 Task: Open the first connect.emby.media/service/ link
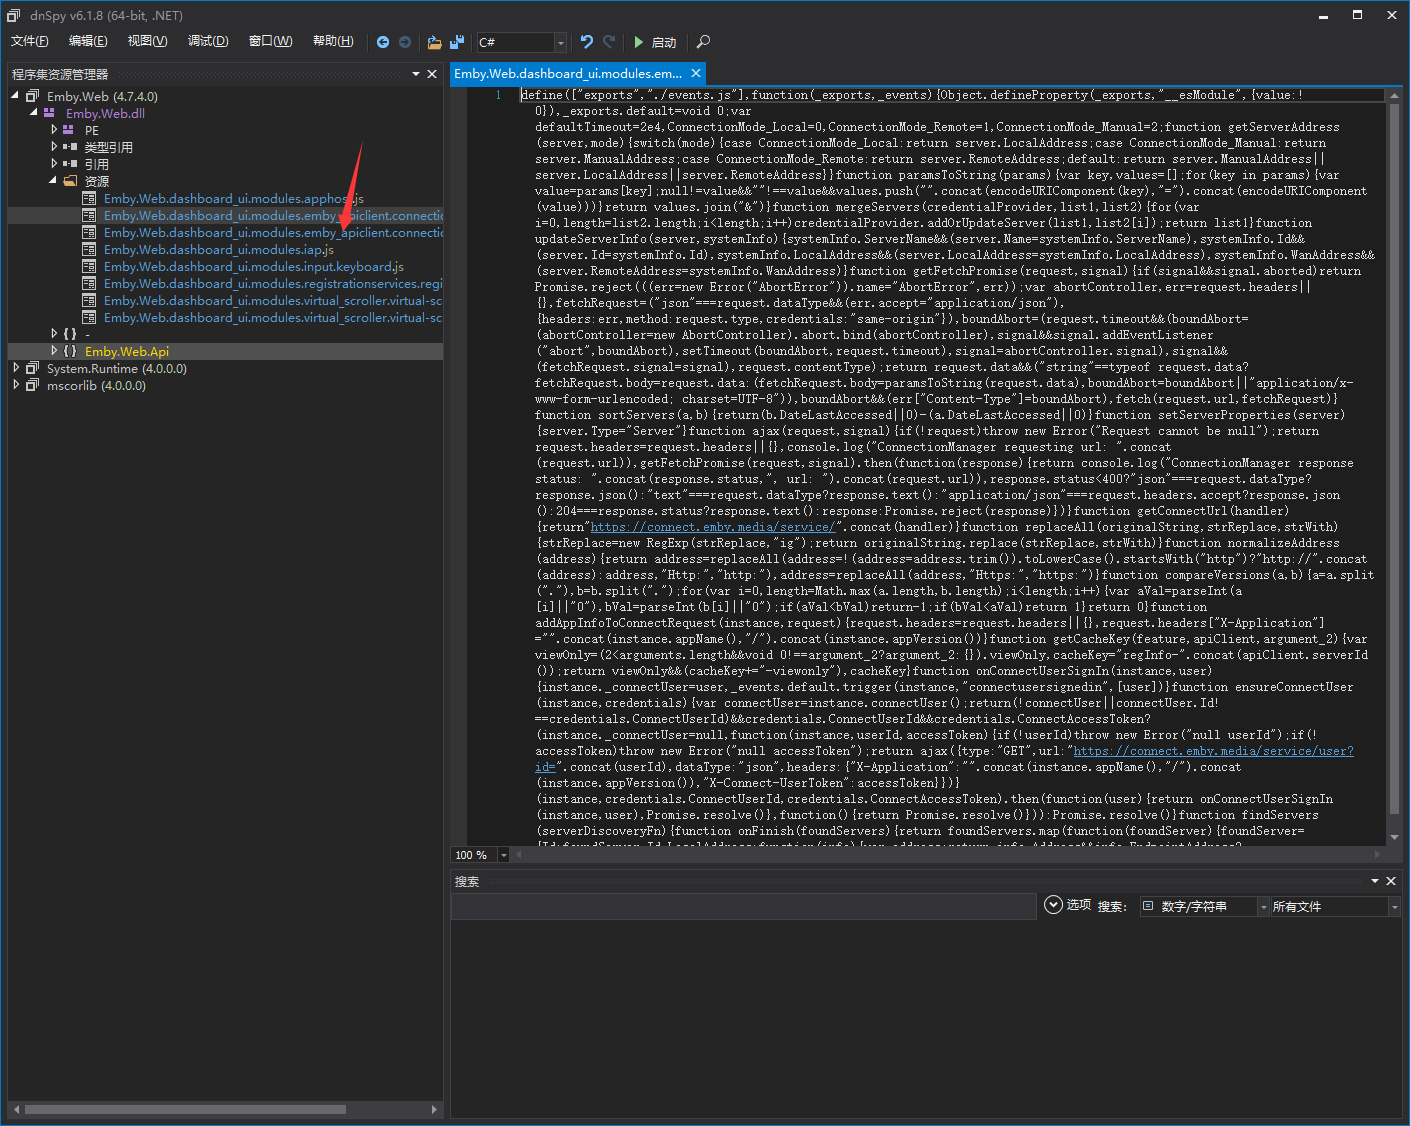[x=714, y=527]
